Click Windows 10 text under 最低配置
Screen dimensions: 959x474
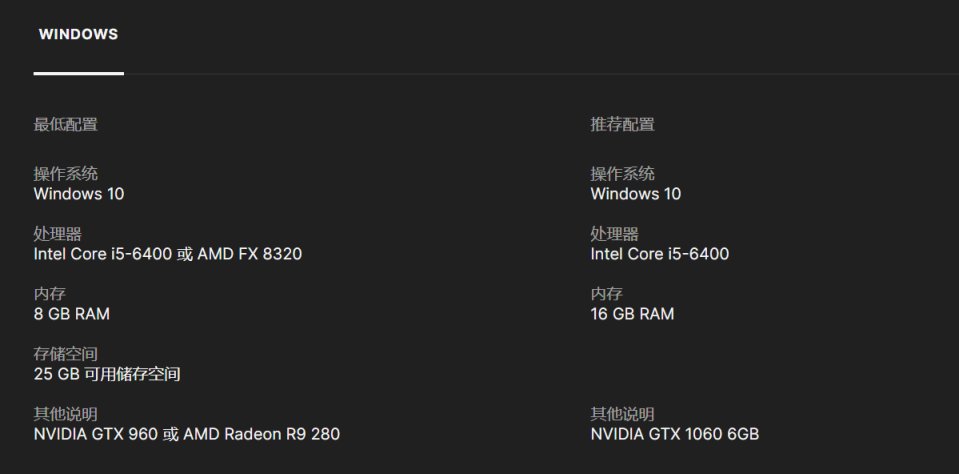pos(79,194)
